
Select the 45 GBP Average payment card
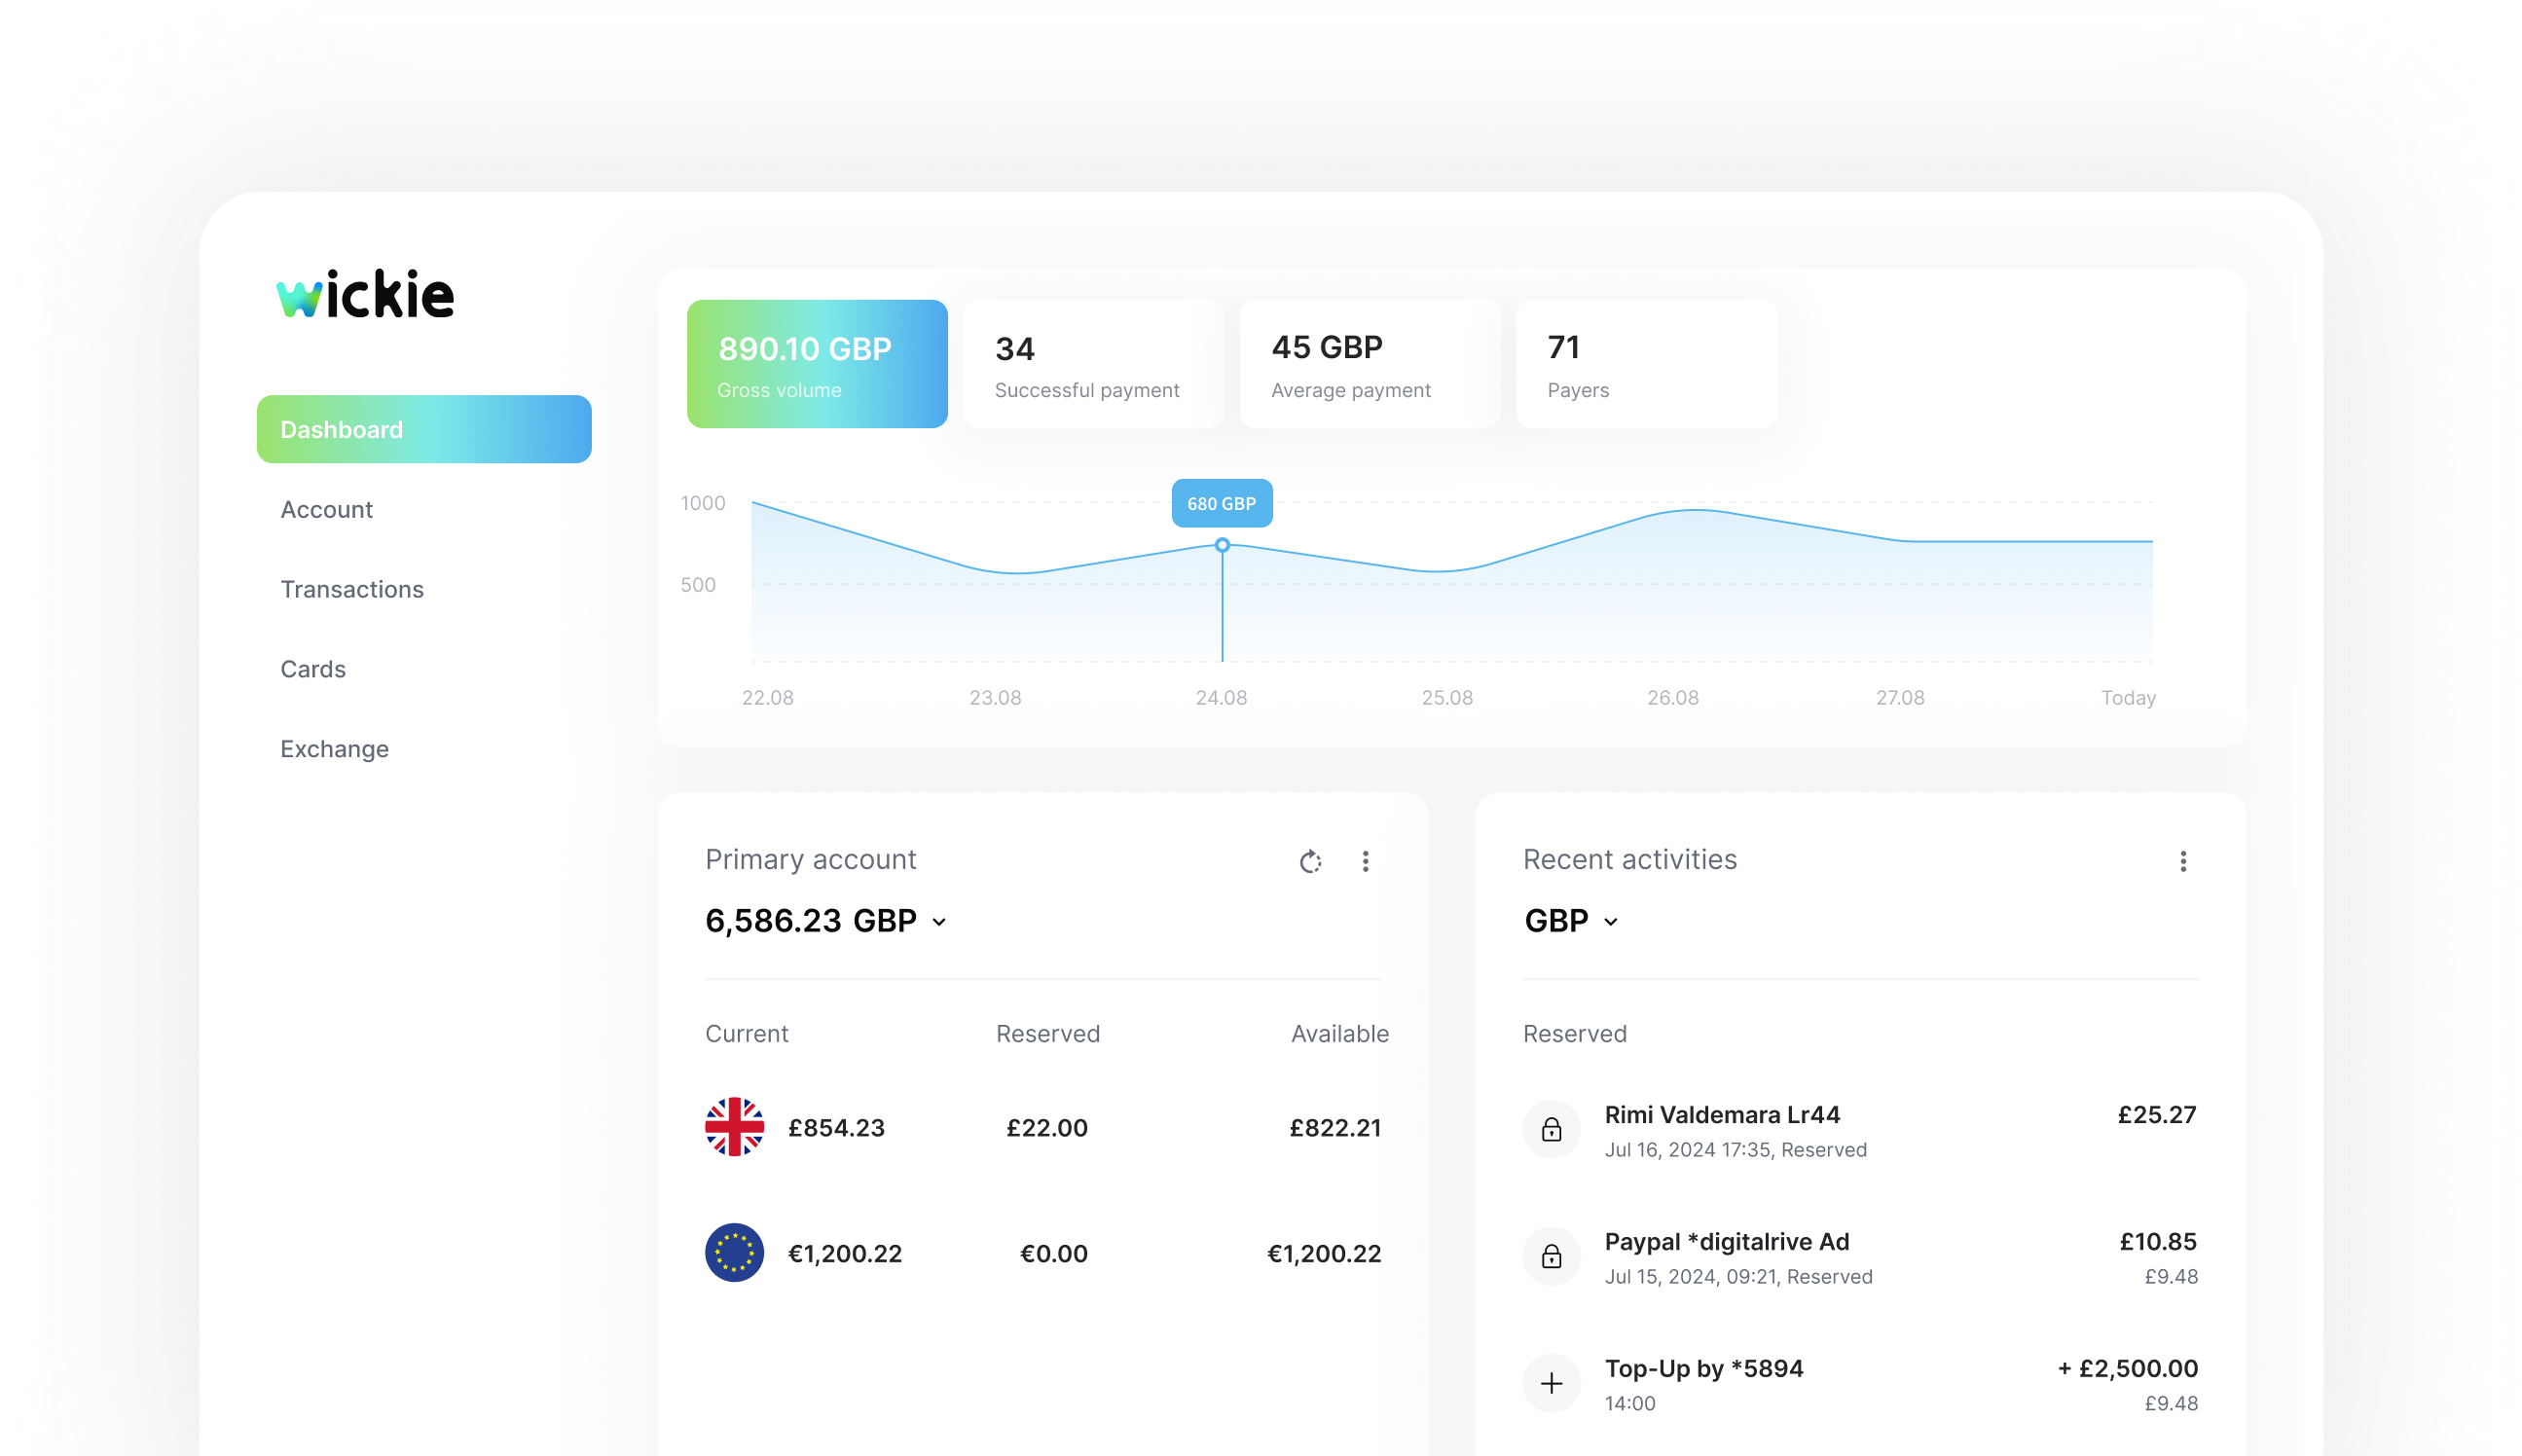pyautogui.click(x=1370, y=364)
